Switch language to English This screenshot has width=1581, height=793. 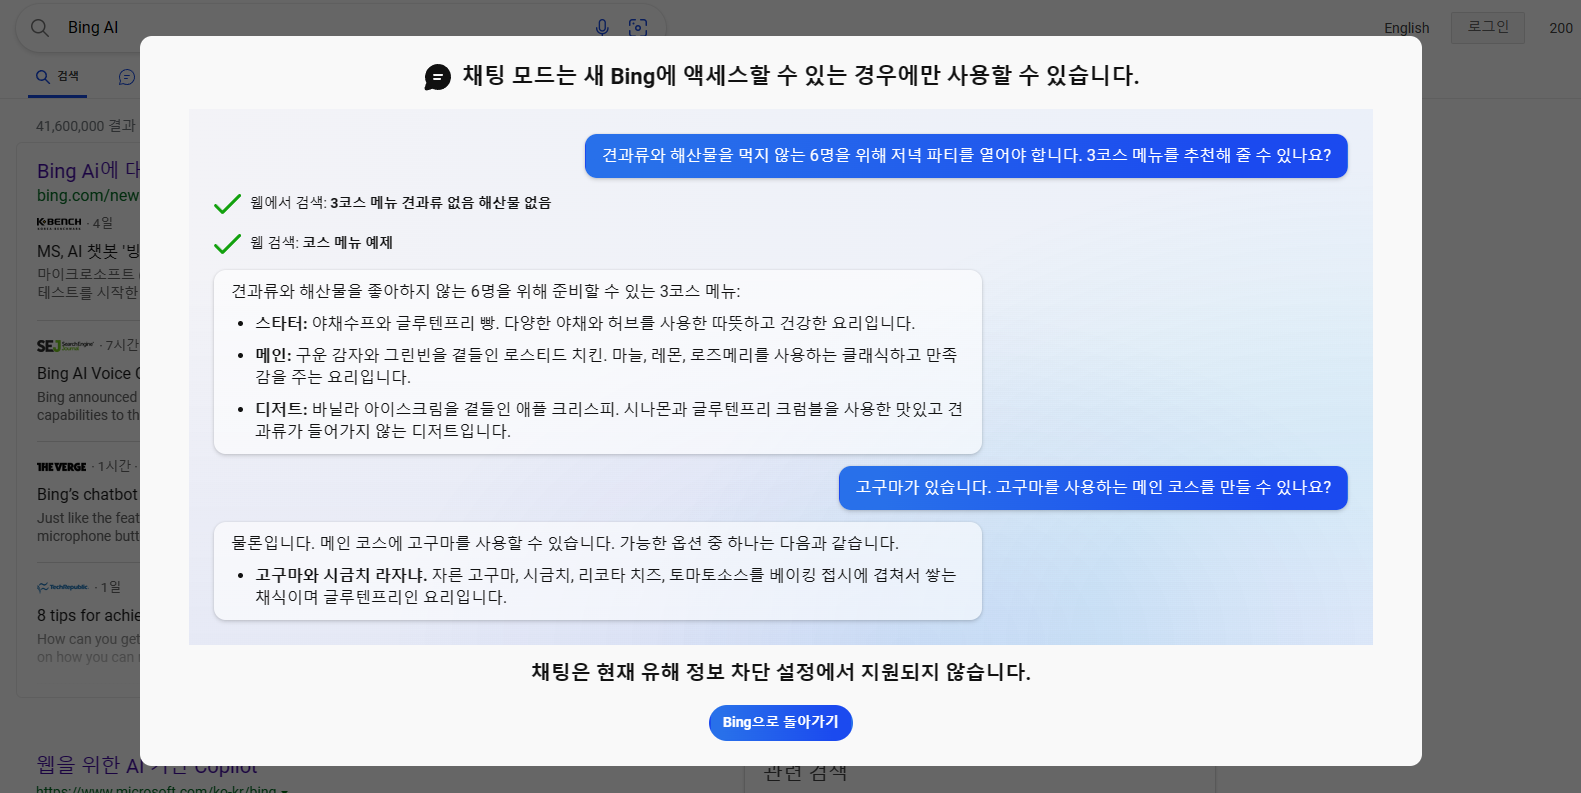click(1406, 28)
